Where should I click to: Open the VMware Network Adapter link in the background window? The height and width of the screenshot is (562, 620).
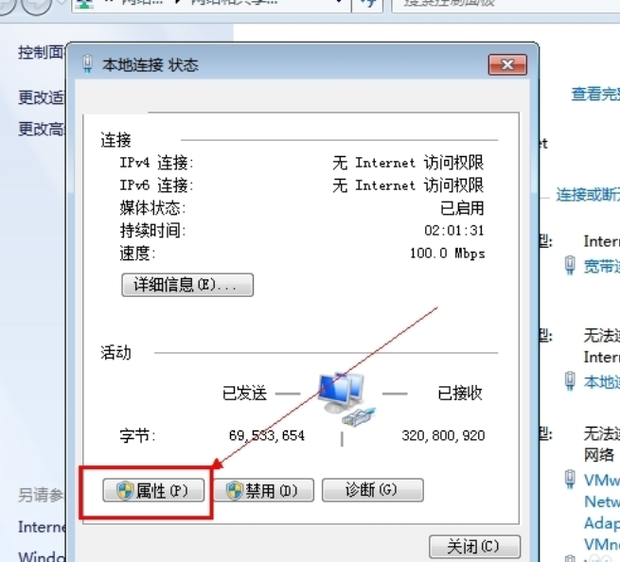602,512
